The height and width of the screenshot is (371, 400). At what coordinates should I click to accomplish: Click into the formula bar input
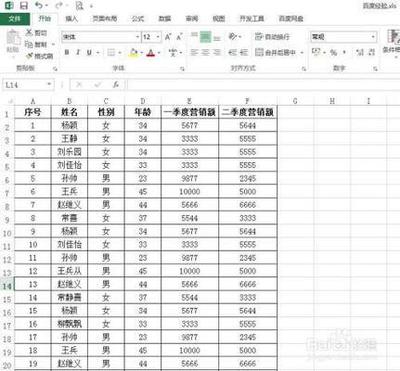pos(263,85)
